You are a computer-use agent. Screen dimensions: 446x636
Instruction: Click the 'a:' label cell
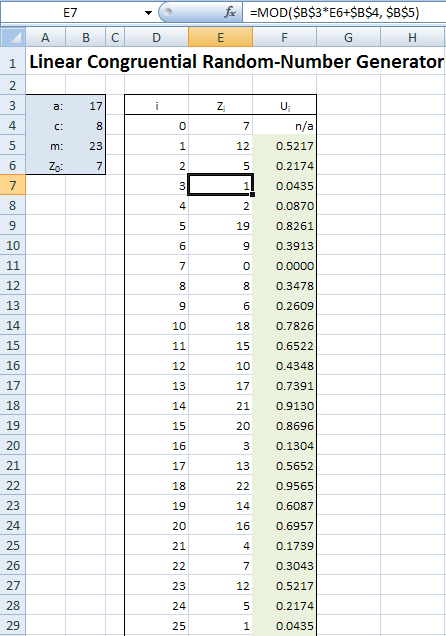[45, 105]
